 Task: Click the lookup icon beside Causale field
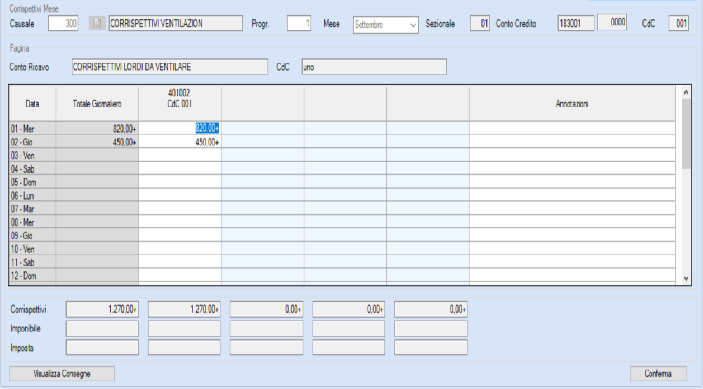coord(97,23)
